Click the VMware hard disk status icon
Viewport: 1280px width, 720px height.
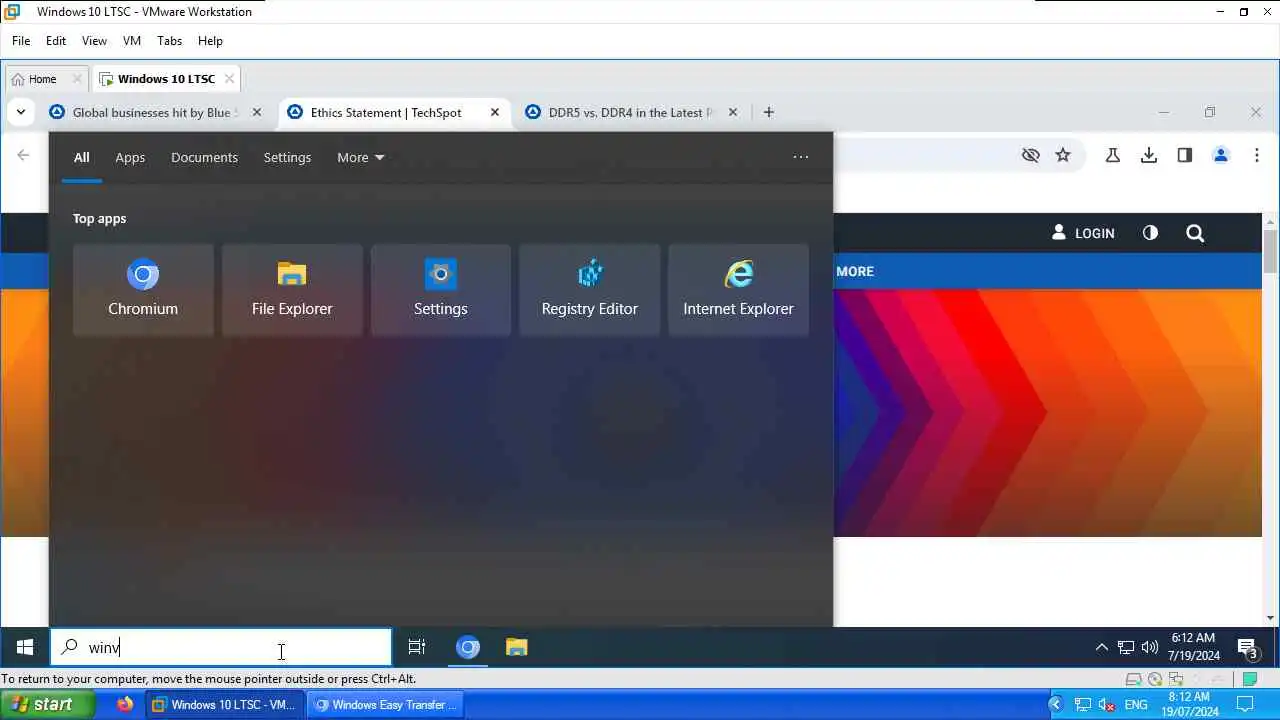[x=1136, y=679]
